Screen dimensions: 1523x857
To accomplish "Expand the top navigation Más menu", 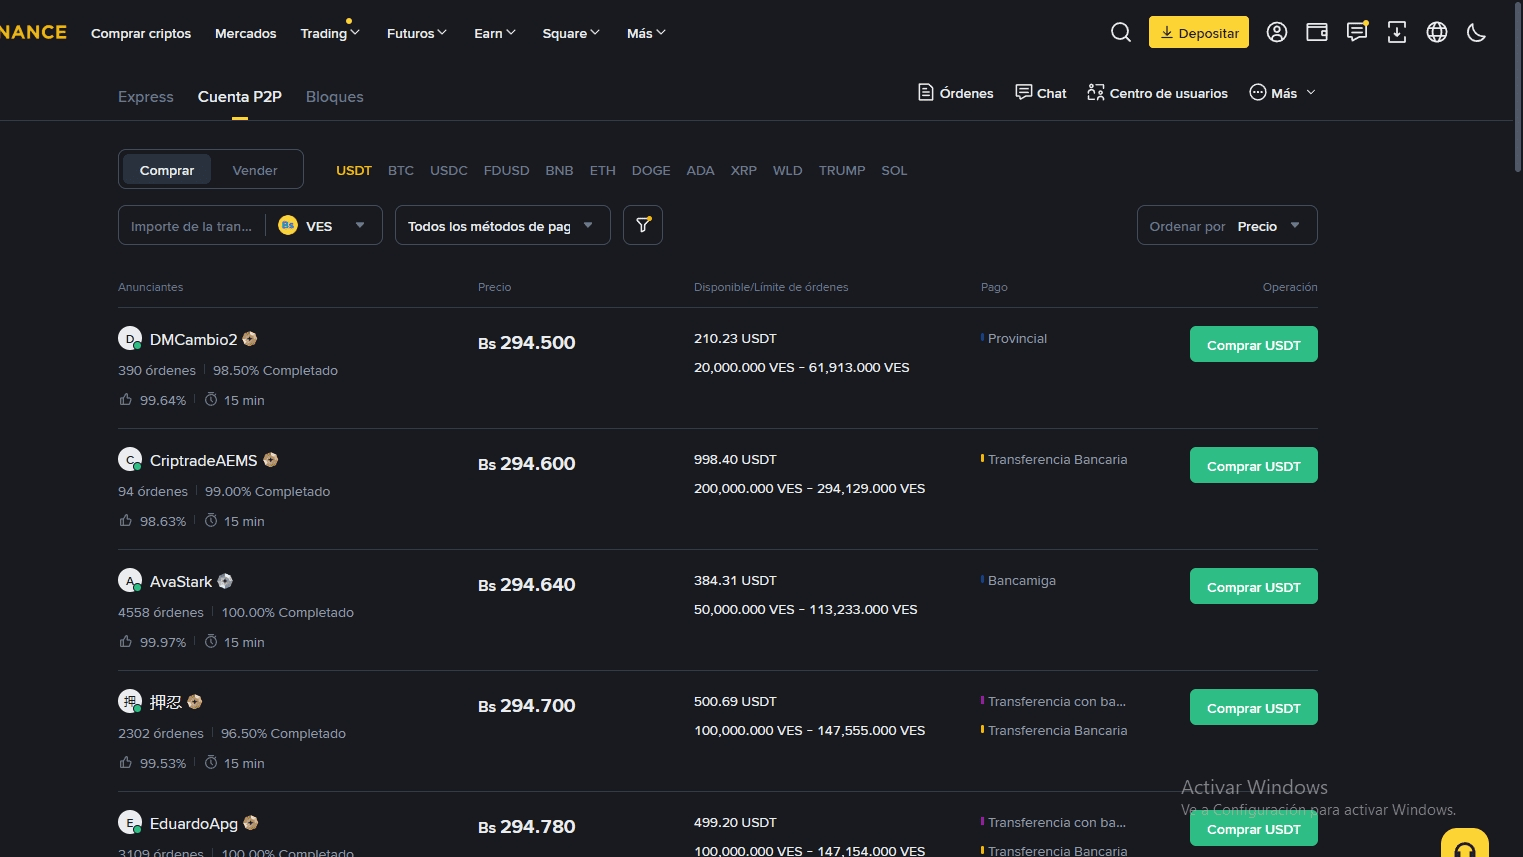I will point(646,33).
